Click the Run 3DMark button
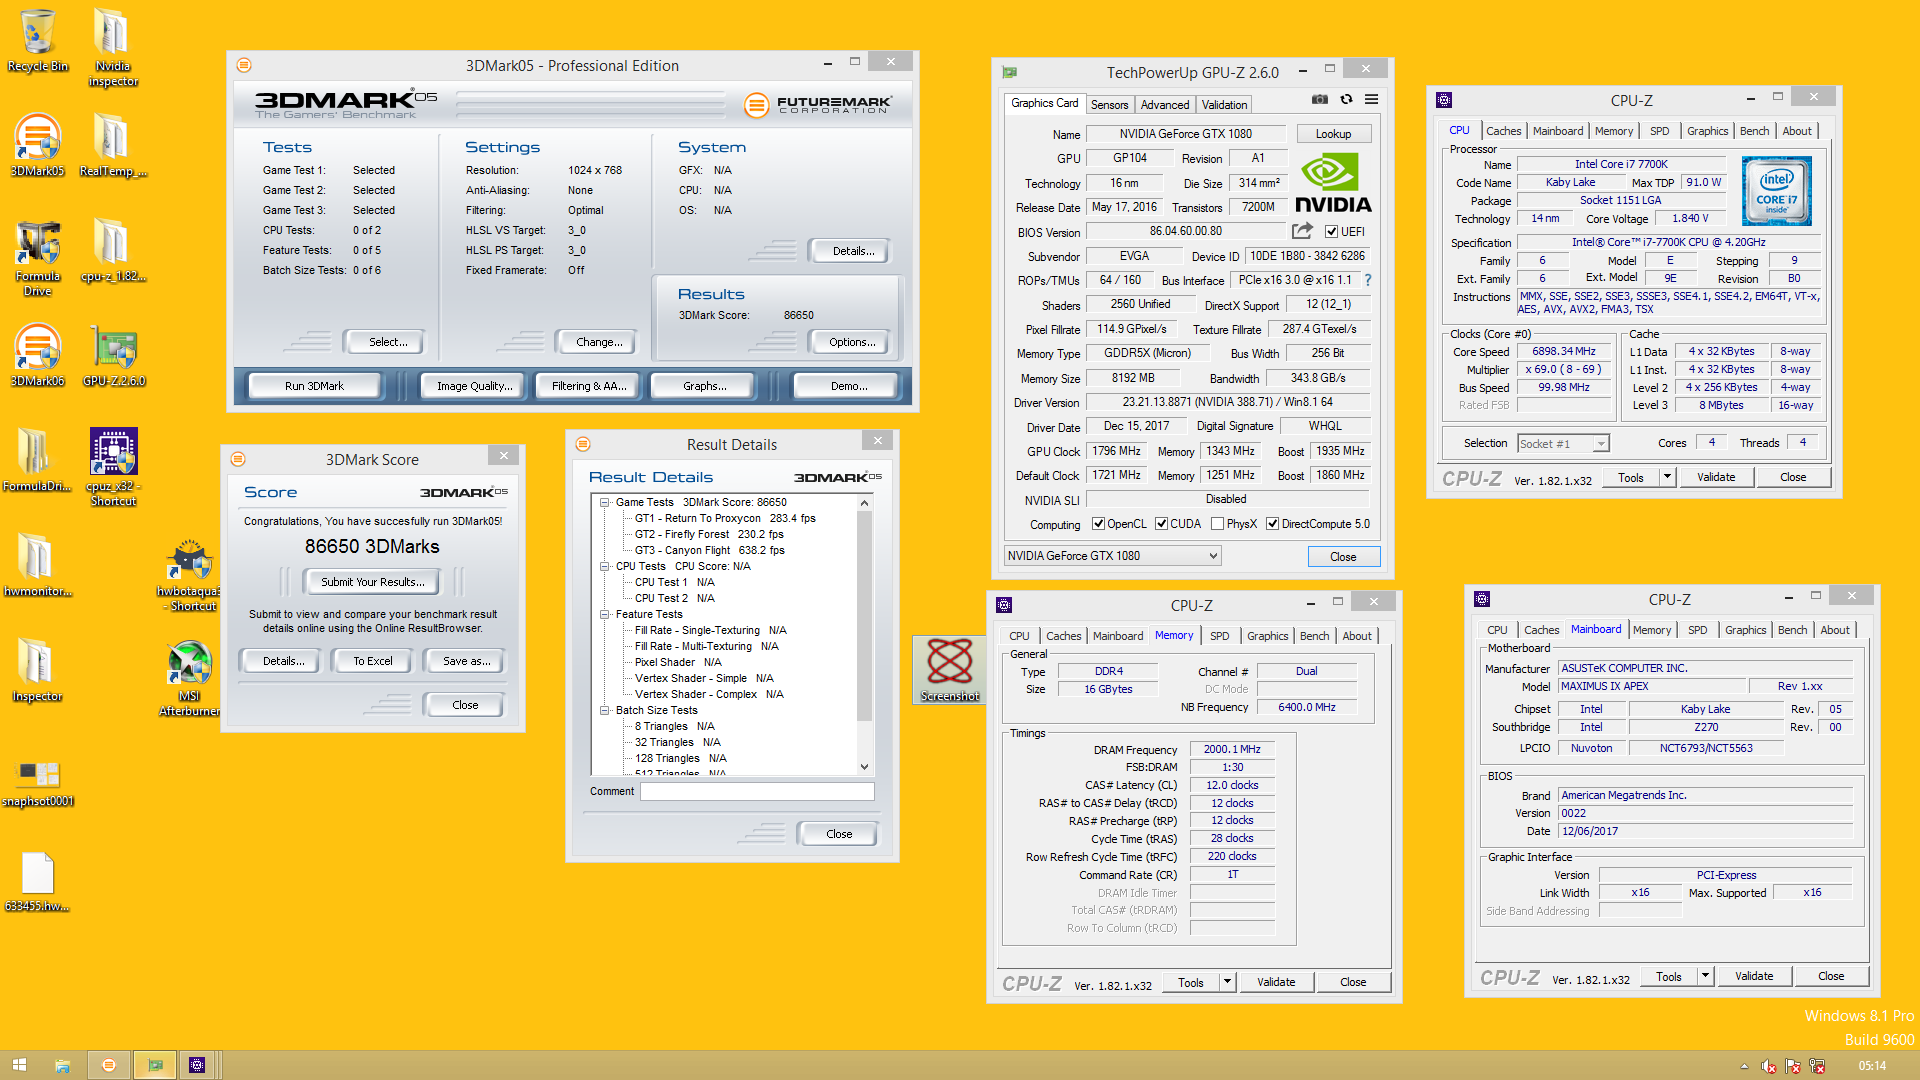This screenshot has width=1920, height=1080. [314, 386]
